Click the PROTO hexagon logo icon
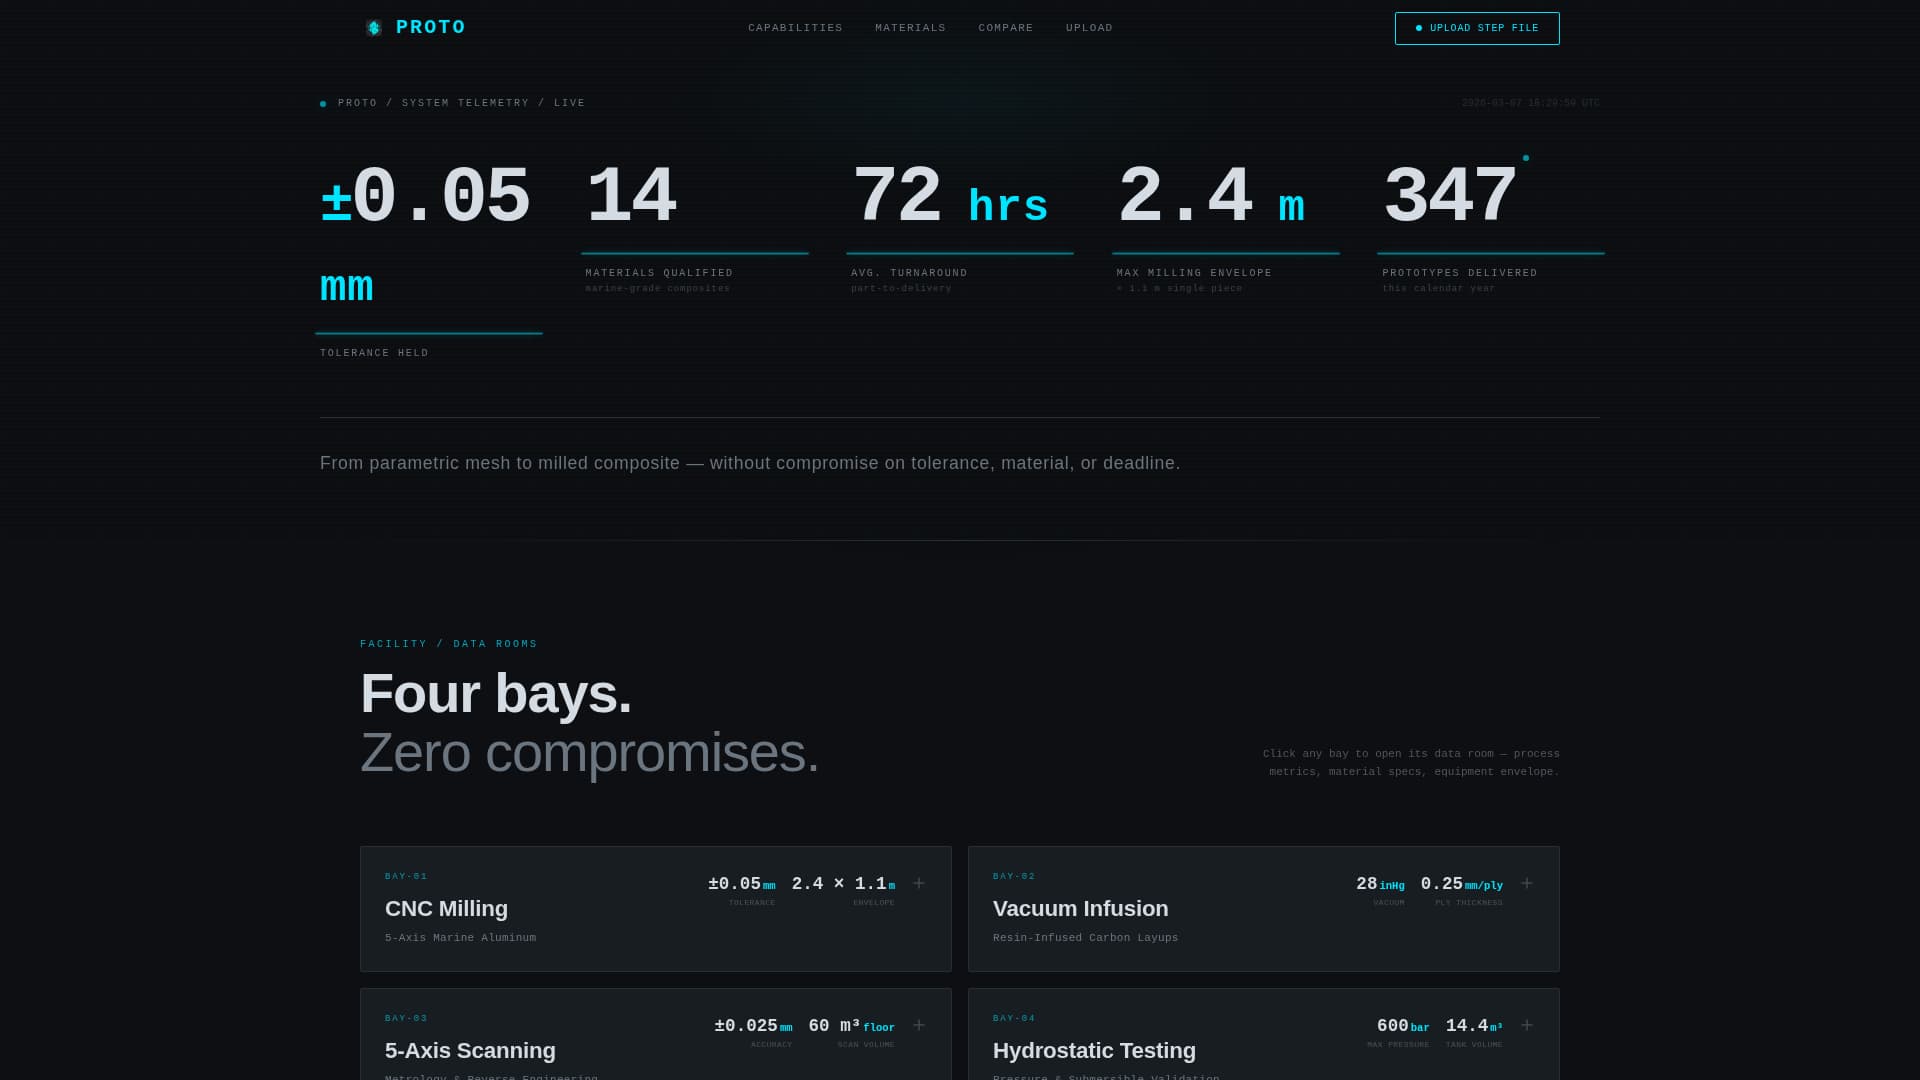1920x1080 pixels. click(374, 27)
